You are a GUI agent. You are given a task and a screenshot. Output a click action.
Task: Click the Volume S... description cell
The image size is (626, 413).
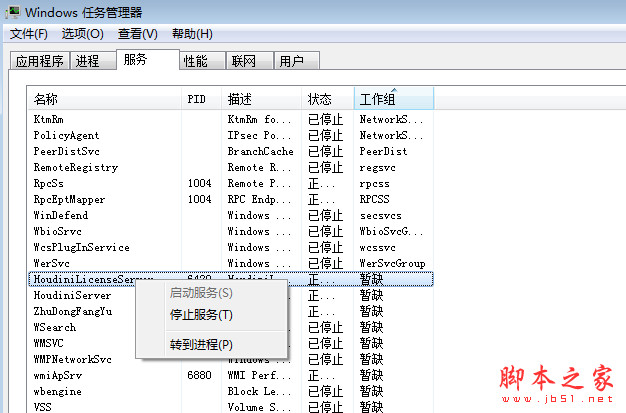tap(259, 407)
